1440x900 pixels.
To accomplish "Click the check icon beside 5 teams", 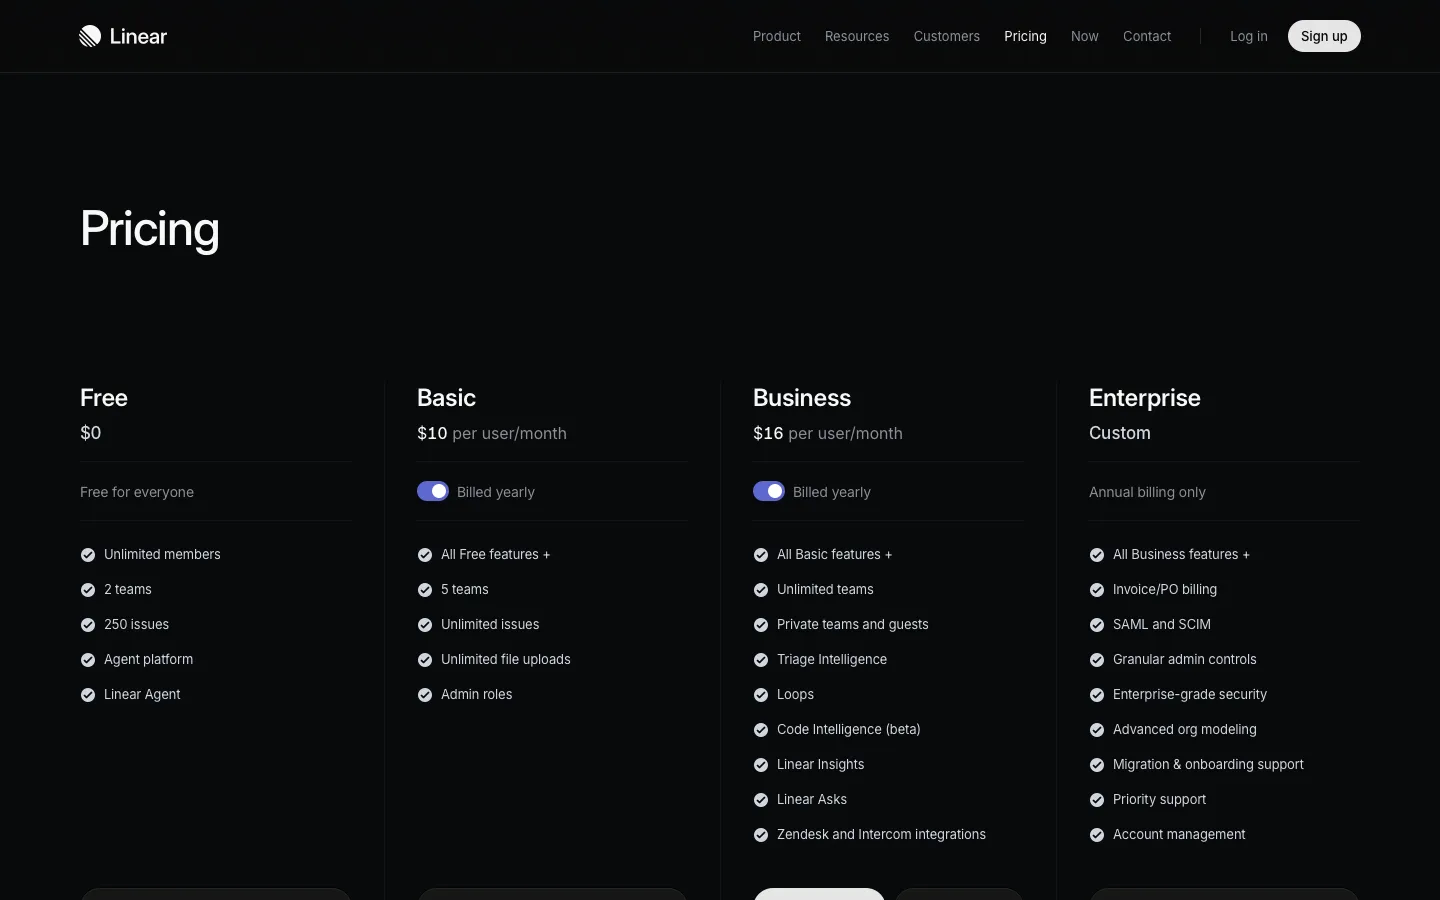I will (425, 590).
